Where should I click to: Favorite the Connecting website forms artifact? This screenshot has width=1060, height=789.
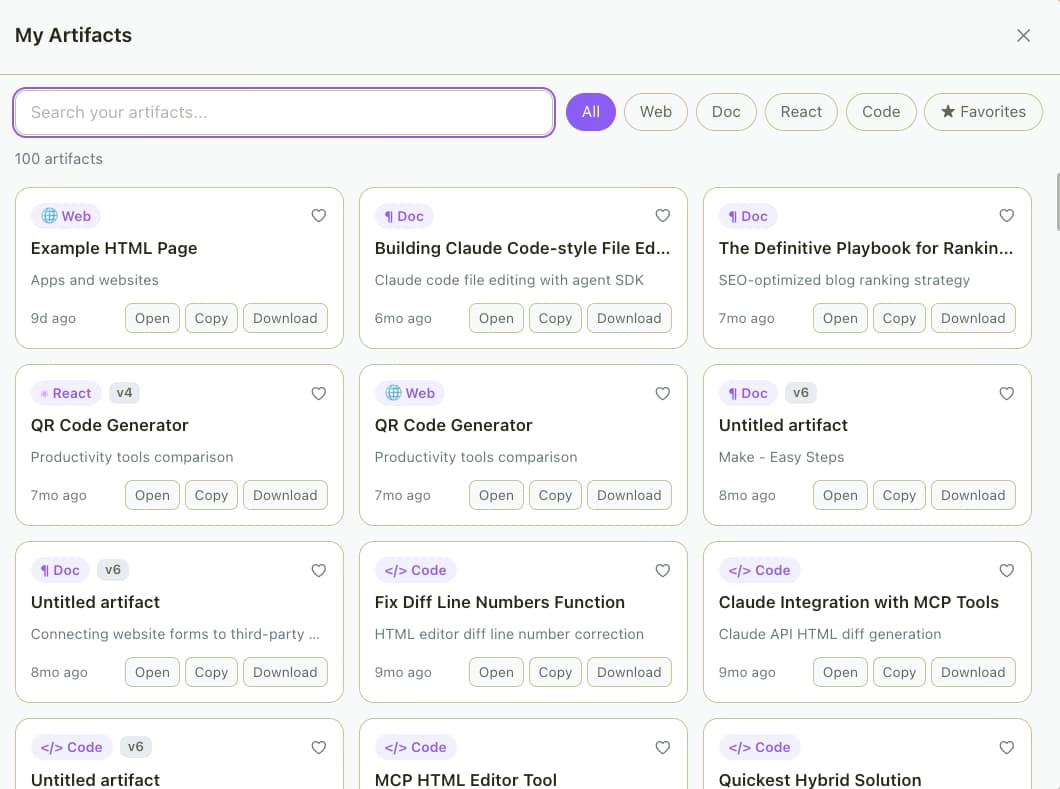pos(318,571)
